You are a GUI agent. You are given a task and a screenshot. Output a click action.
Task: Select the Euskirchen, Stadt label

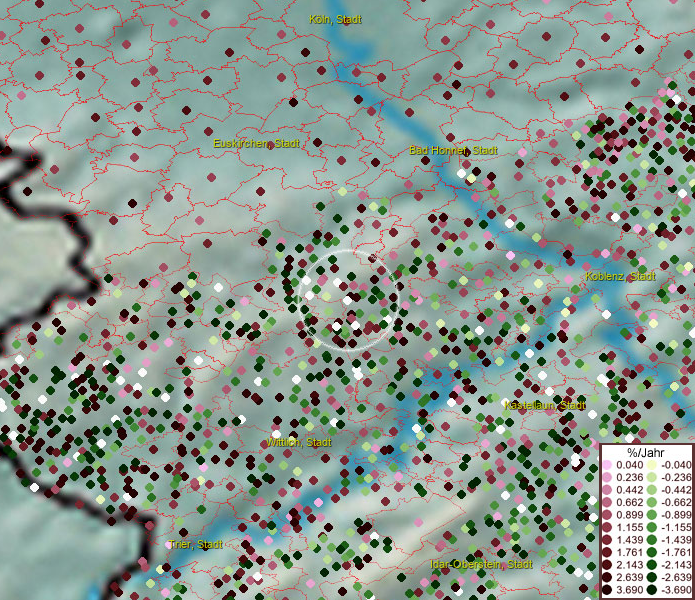pos(256,144)
